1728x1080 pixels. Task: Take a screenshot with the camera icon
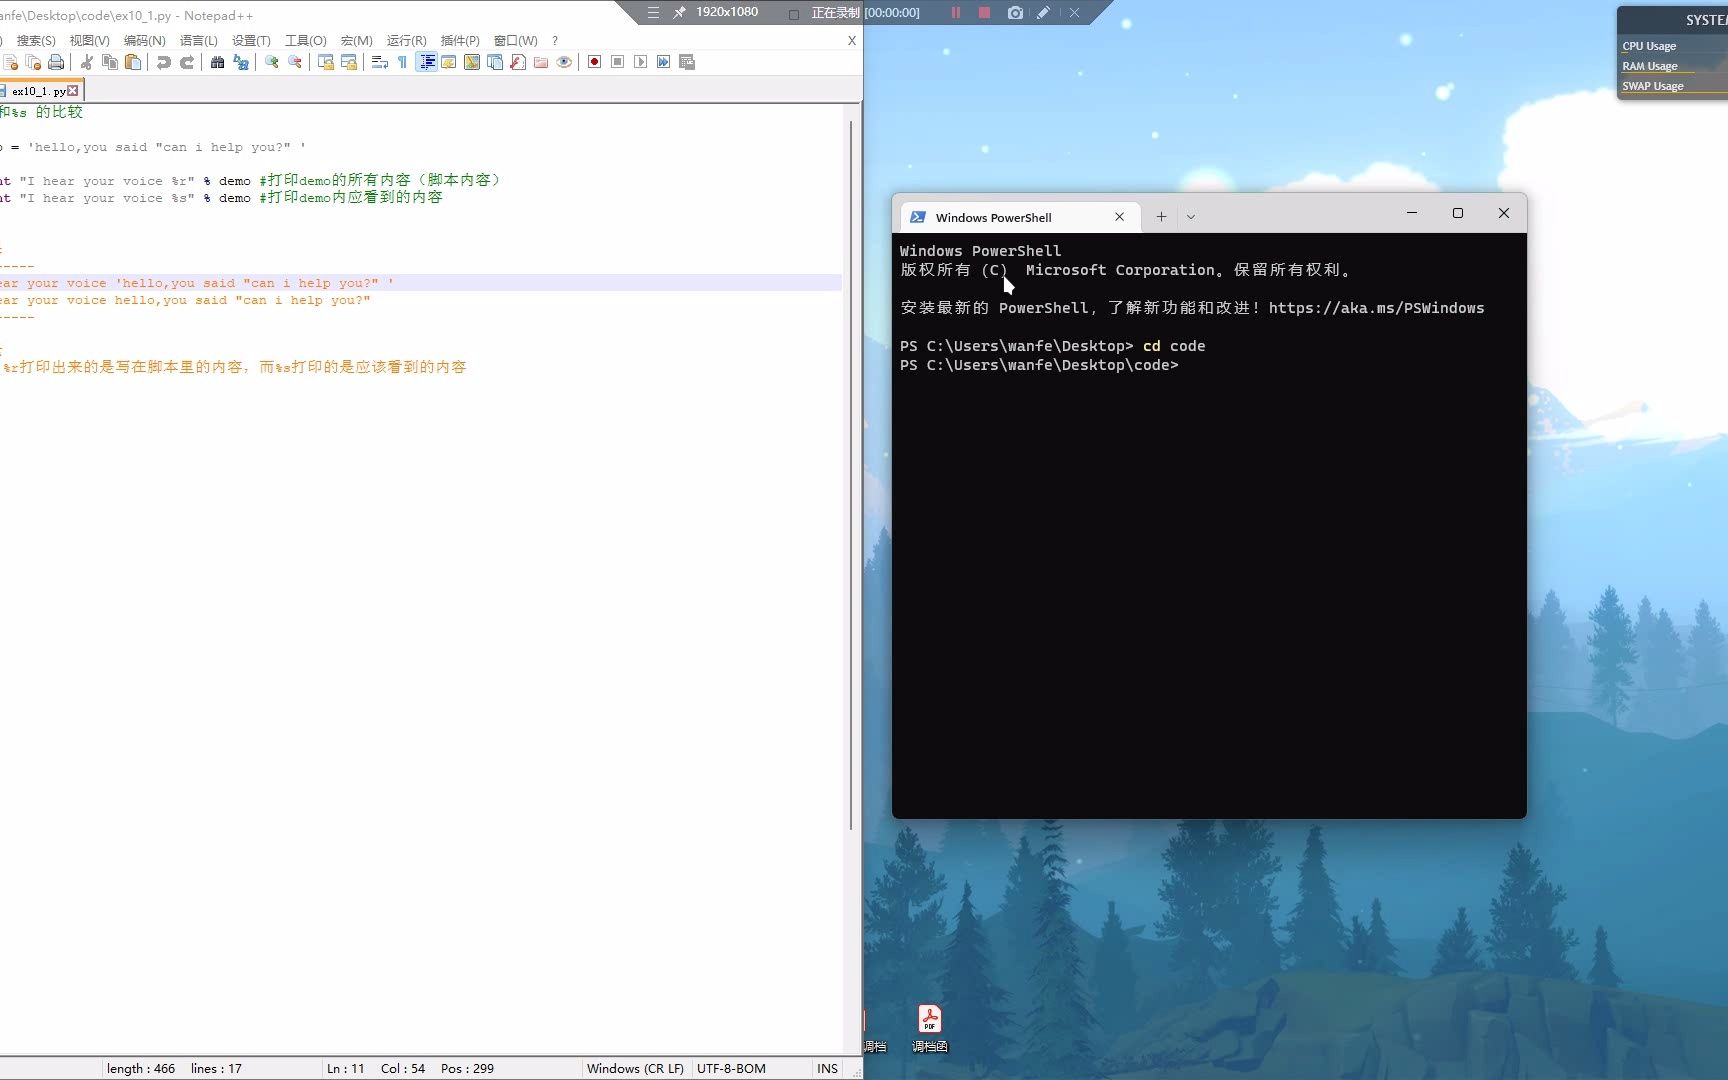(1015, 12)
